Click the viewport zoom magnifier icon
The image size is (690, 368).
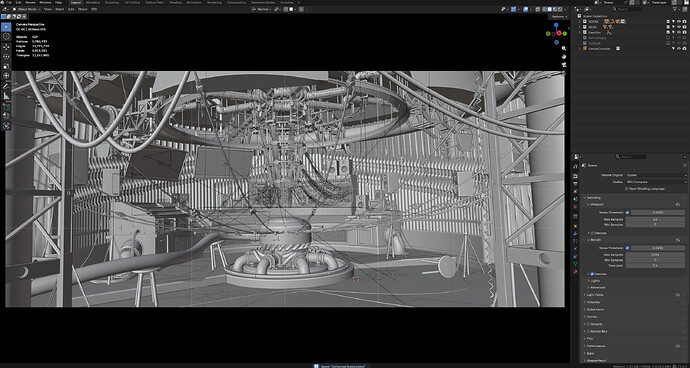[x=564, y=49]
